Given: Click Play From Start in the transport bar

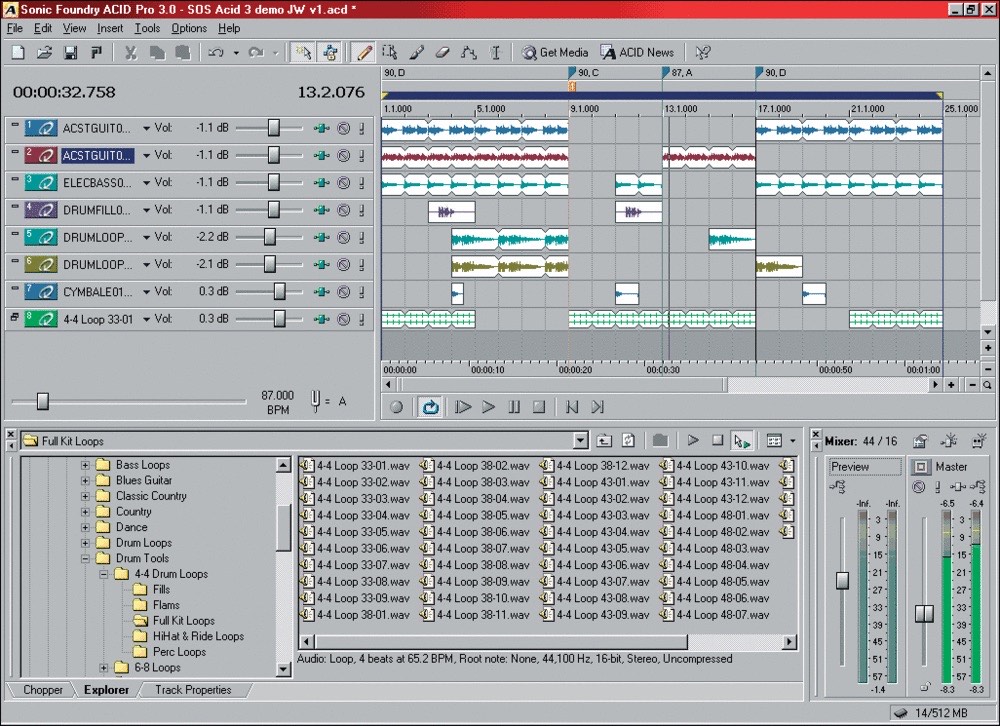Looking at the screenshot, I should tap(463, 407).
